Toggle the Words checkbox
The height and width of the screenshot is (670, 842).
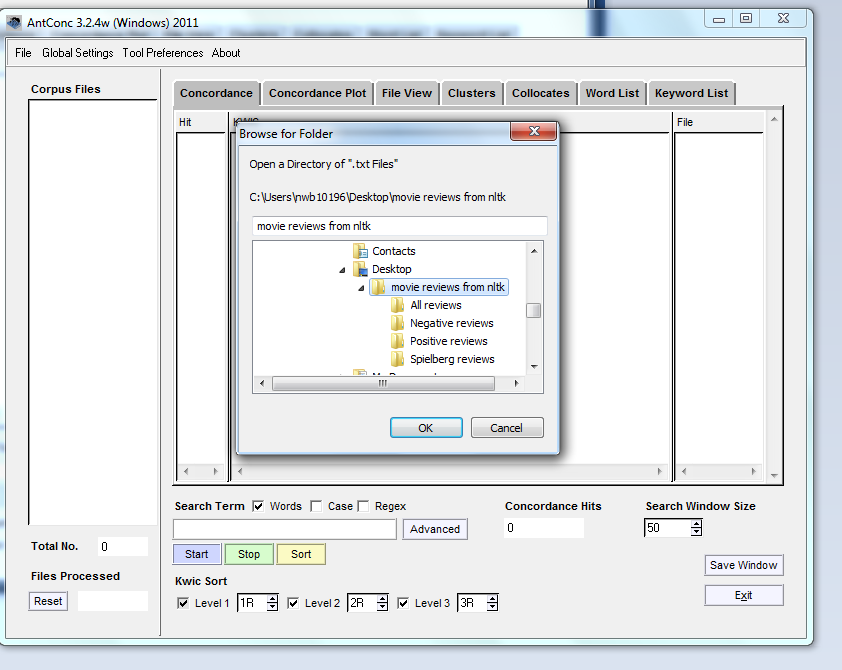pyautogui.click(x=259, y=506)
